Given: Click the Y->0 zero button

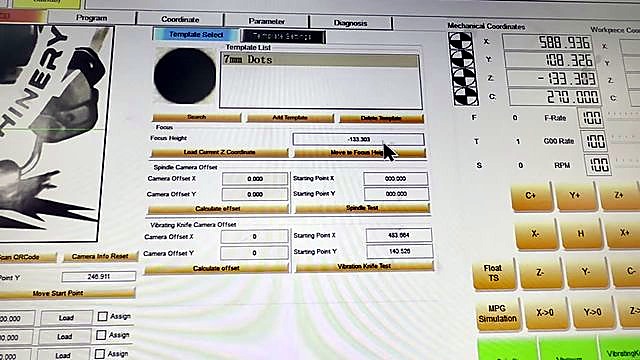Looking at the screenshot, I should 593,312.
